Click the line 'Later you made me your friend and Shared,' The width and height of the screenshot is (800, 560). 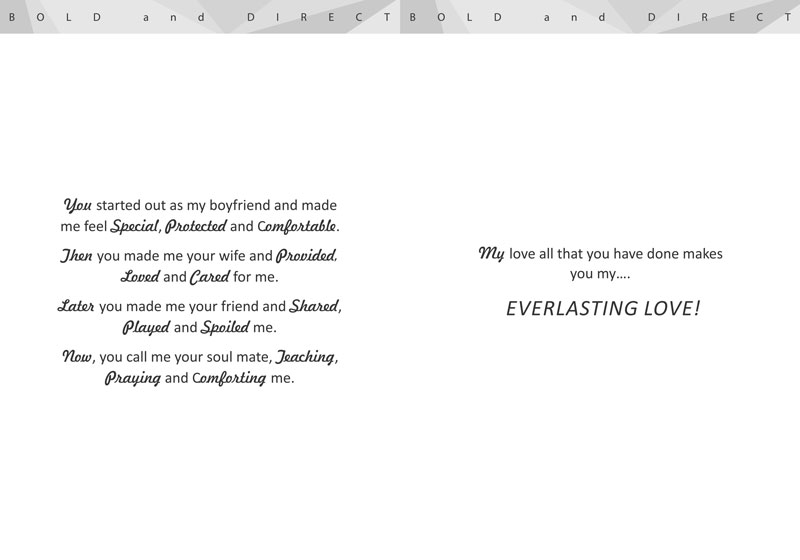199,306
